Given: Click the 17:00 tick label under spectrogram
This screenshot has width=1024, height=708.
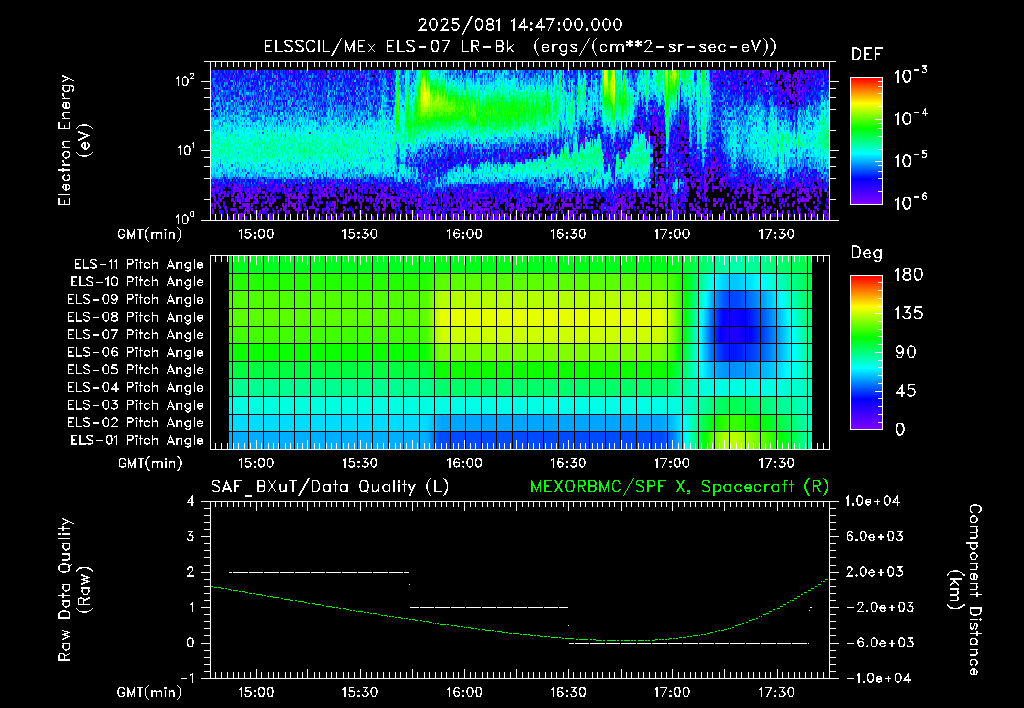Looking at the screenshot, I should click(x=672, y=234).
